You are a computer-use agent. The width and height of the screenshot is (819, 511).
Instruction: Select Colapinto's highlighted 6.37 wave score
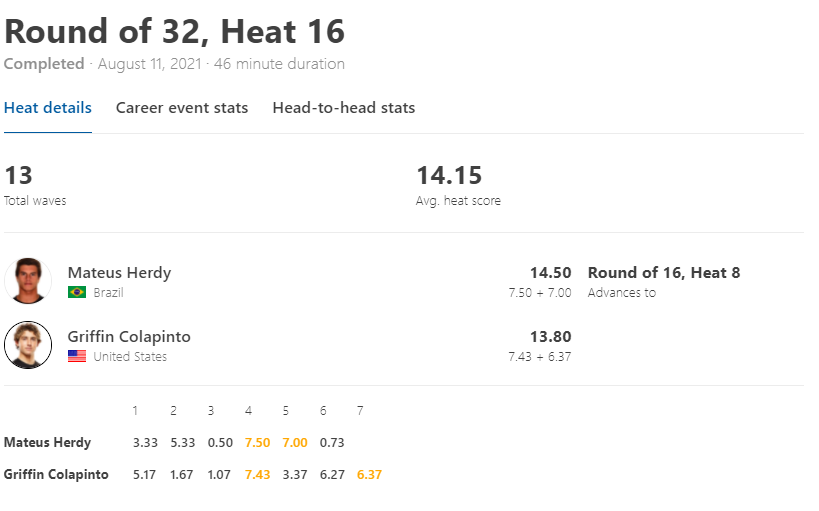pyautogui.click(x=369, y=475)
